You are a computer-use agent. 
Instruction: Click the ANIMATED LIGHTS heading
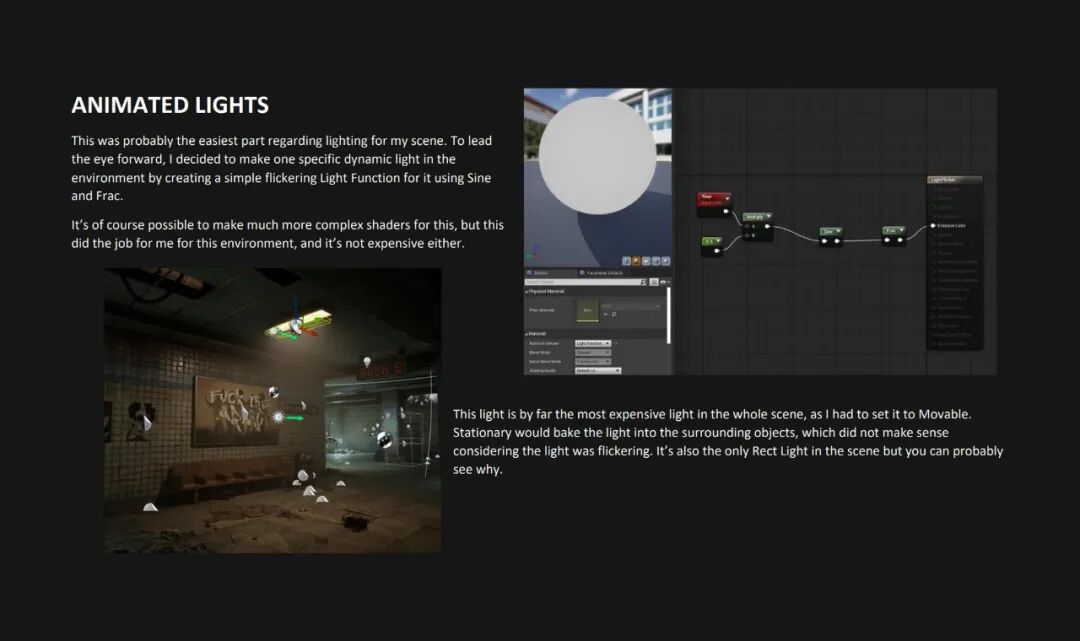170,105
